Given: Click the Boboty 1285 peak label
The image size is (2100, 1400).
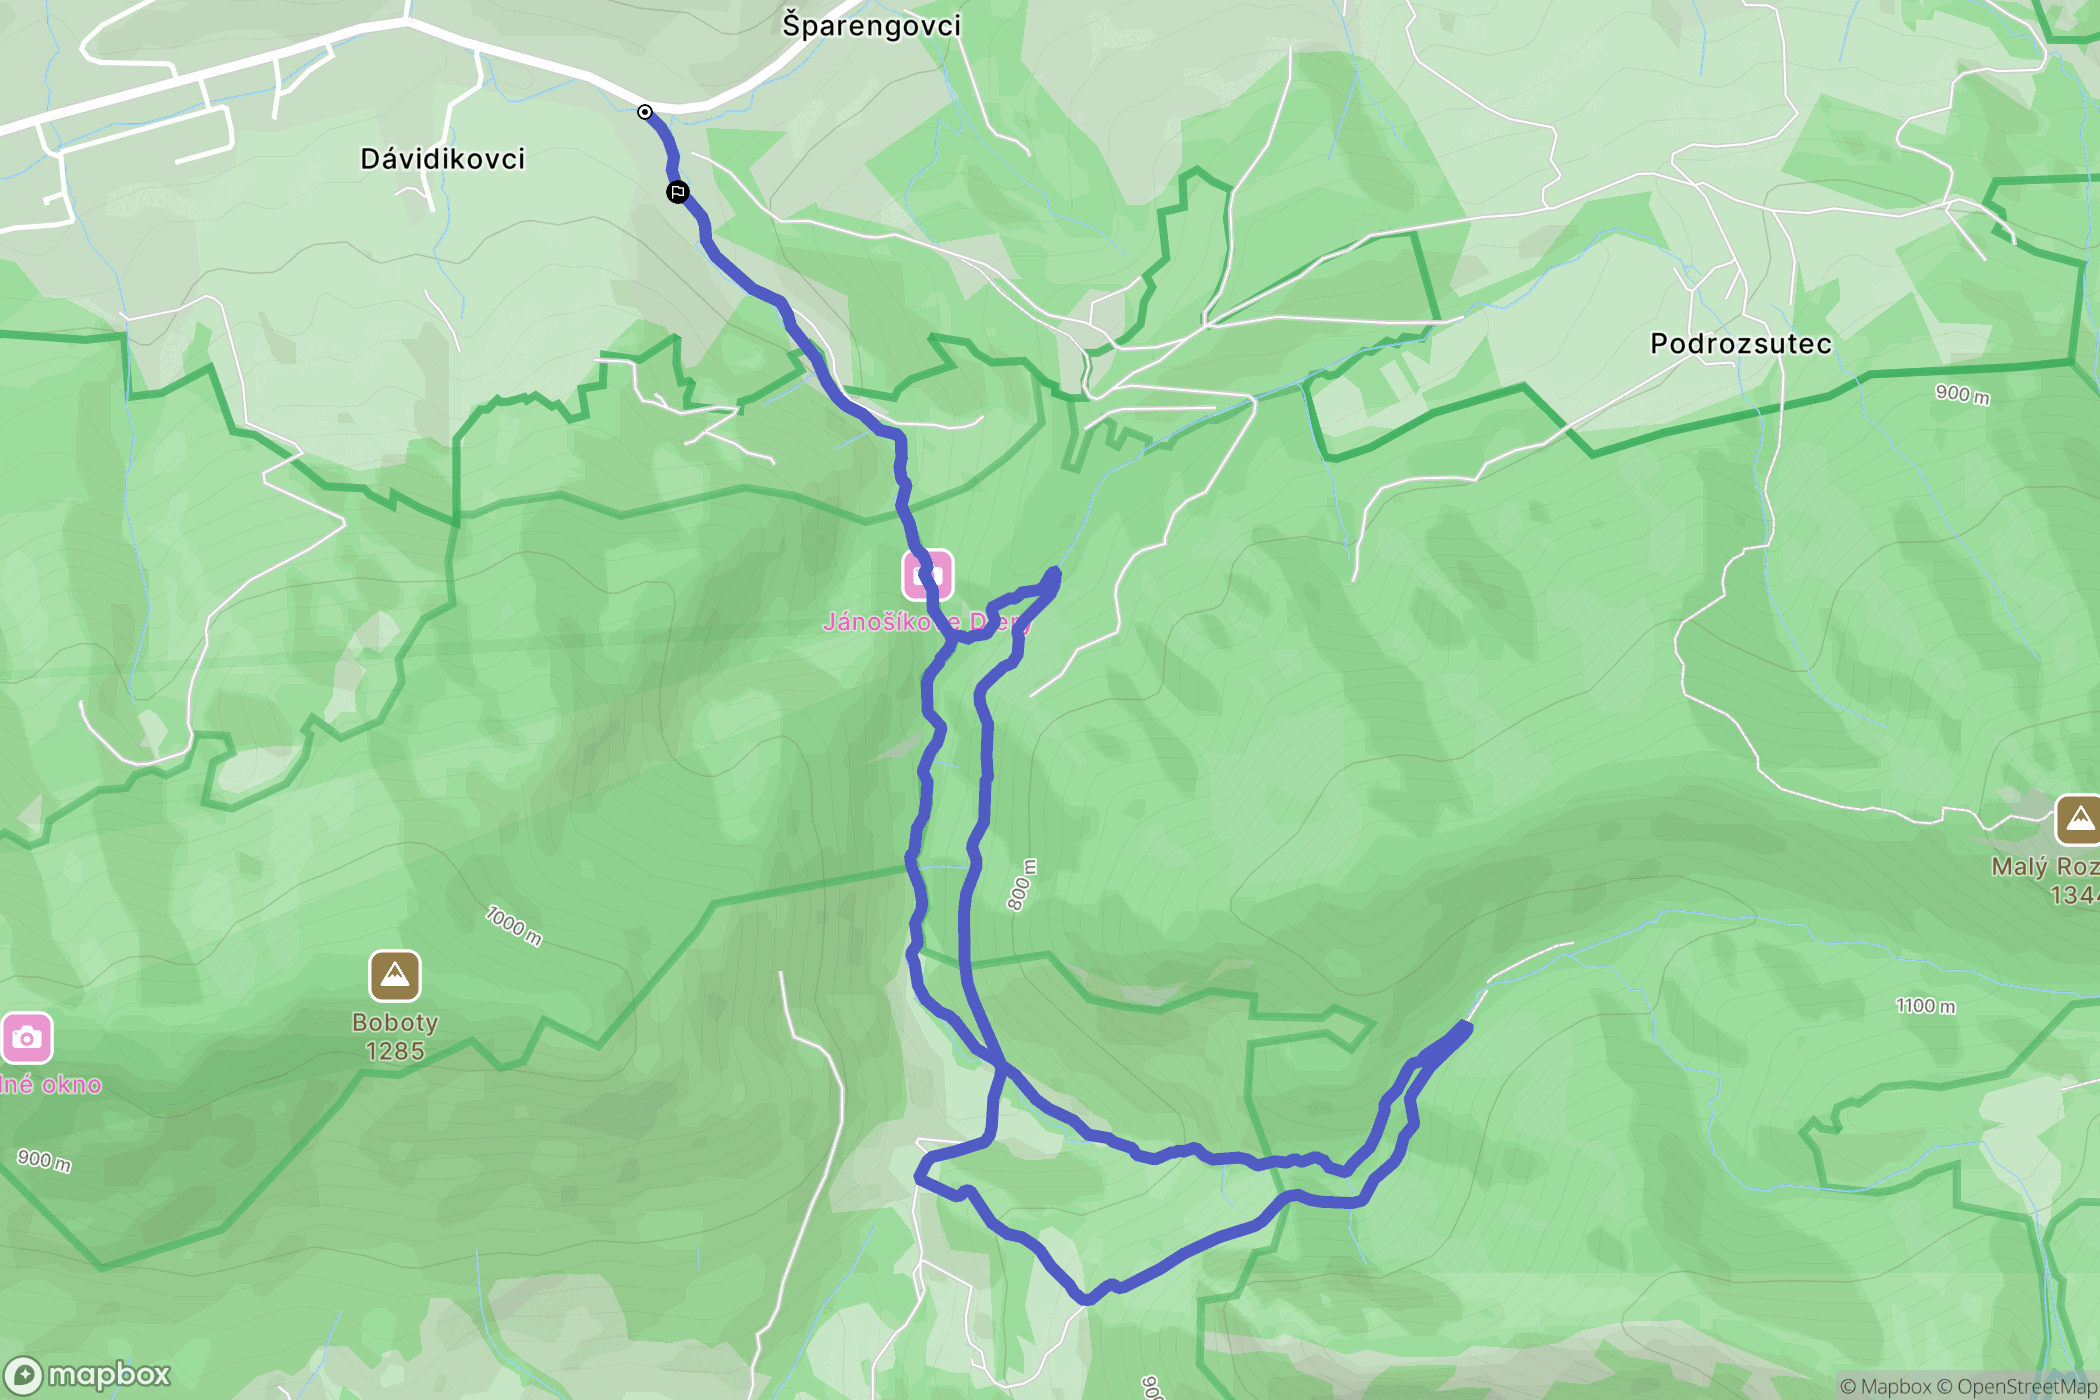Looking at the screenshot, I should (395, 1037).
